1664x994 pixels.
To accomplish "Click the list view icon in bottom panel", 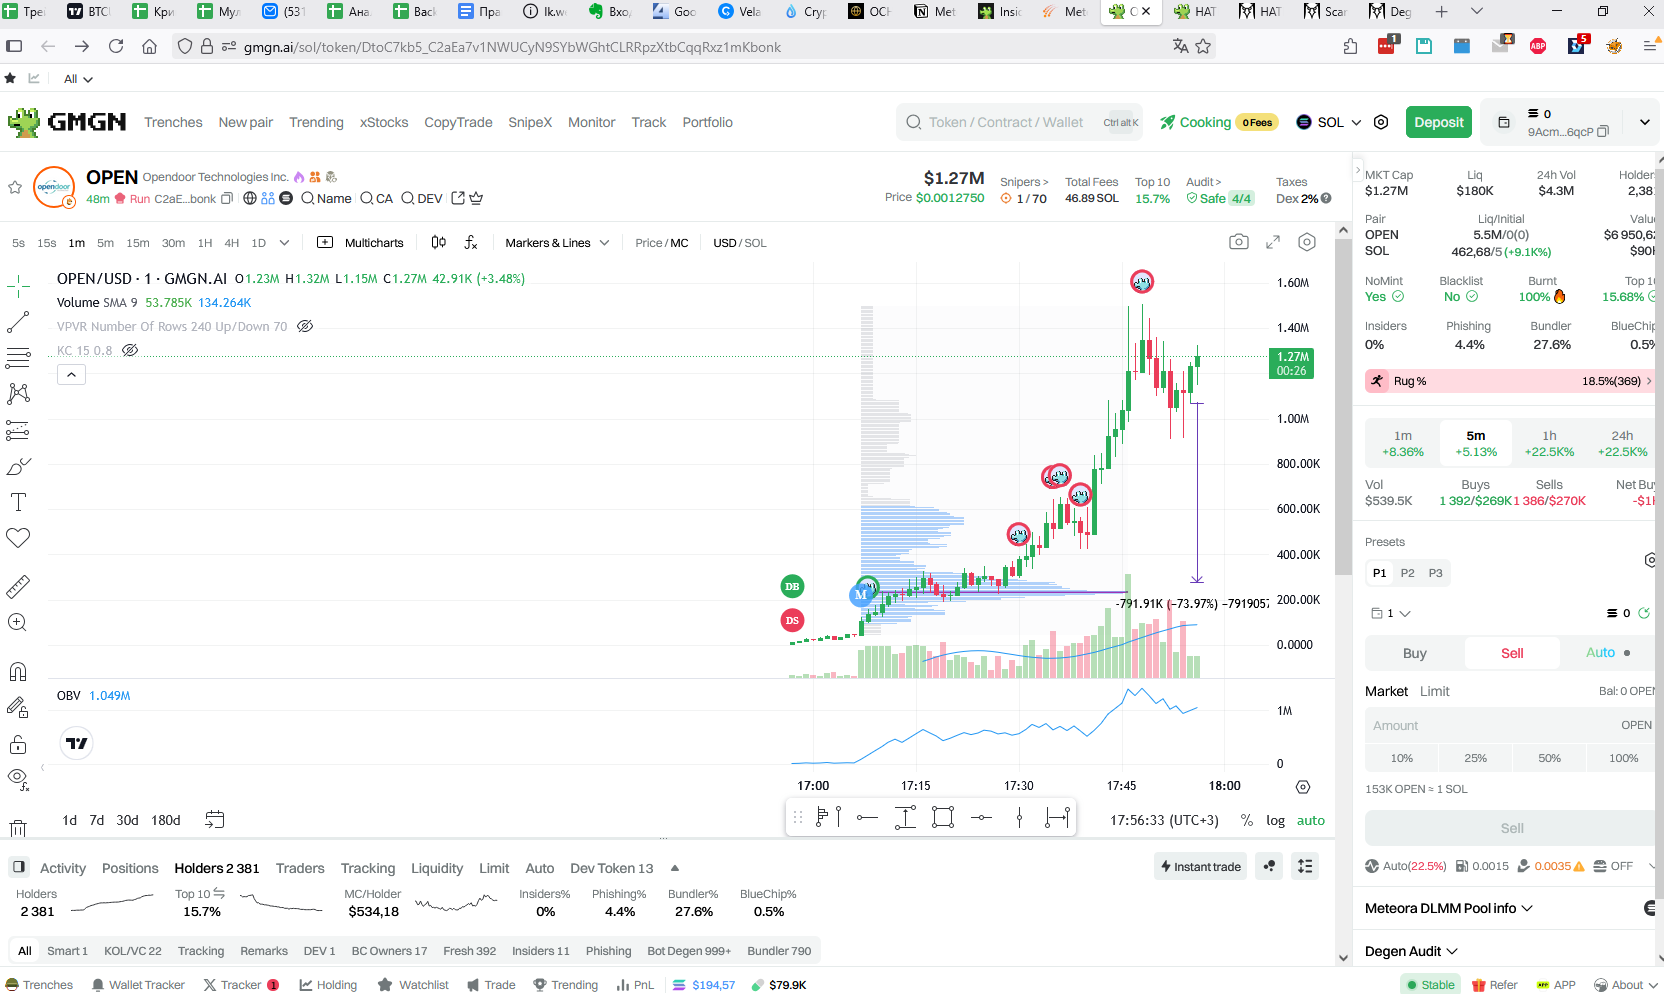I will tap(1305, 867).
